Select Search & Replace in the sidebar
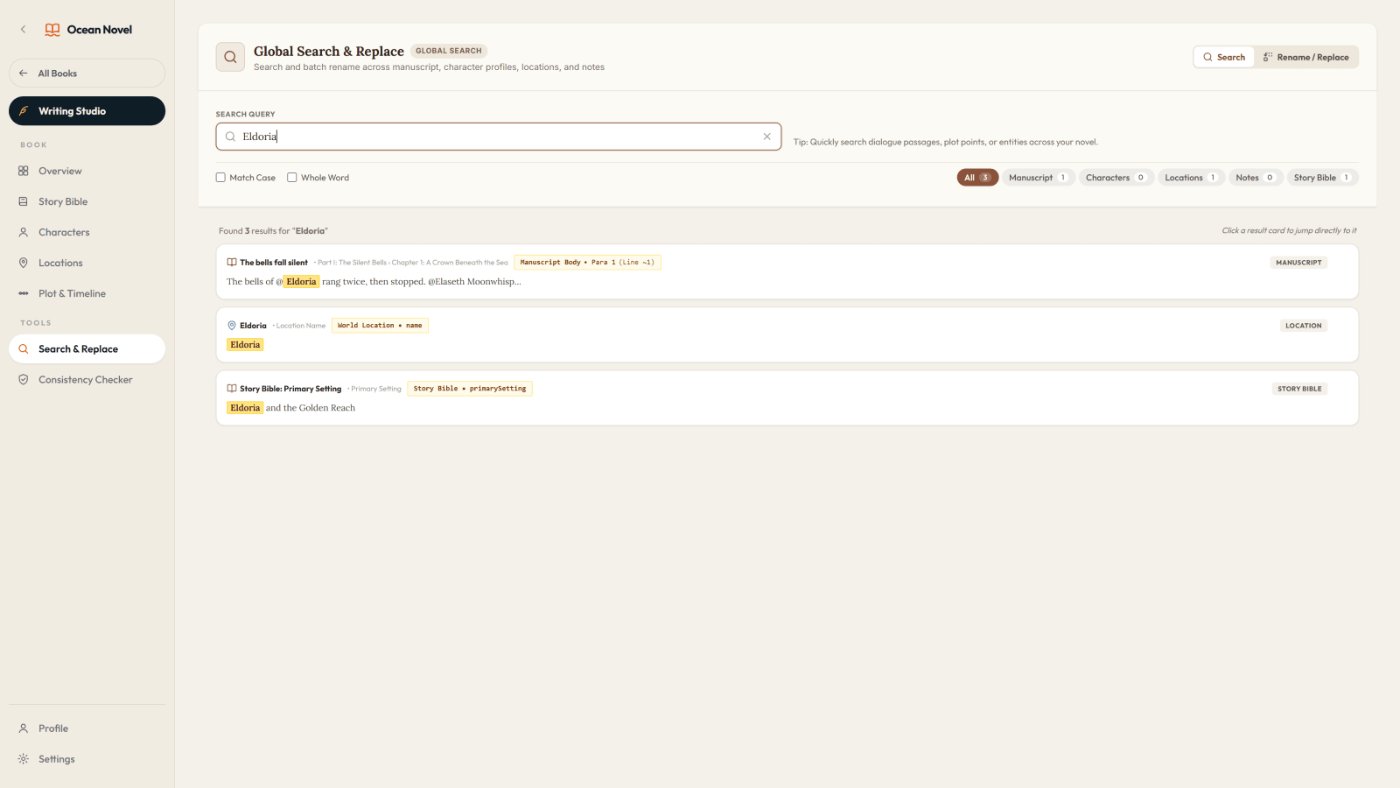Viewport: 1400px width, 788px height. click(87, 349)
